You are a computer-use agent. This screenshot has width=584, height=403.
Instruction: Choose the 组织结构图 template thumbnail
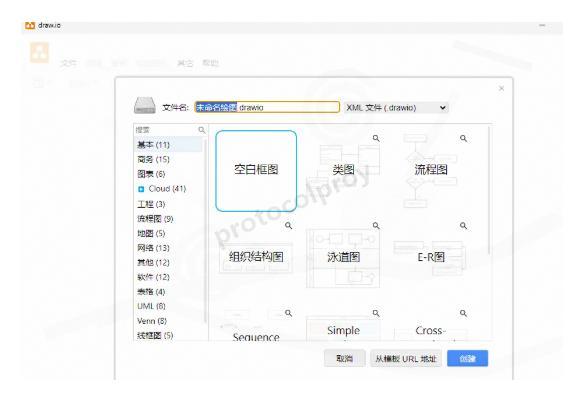pyautogui.click(x=256, y=257)
